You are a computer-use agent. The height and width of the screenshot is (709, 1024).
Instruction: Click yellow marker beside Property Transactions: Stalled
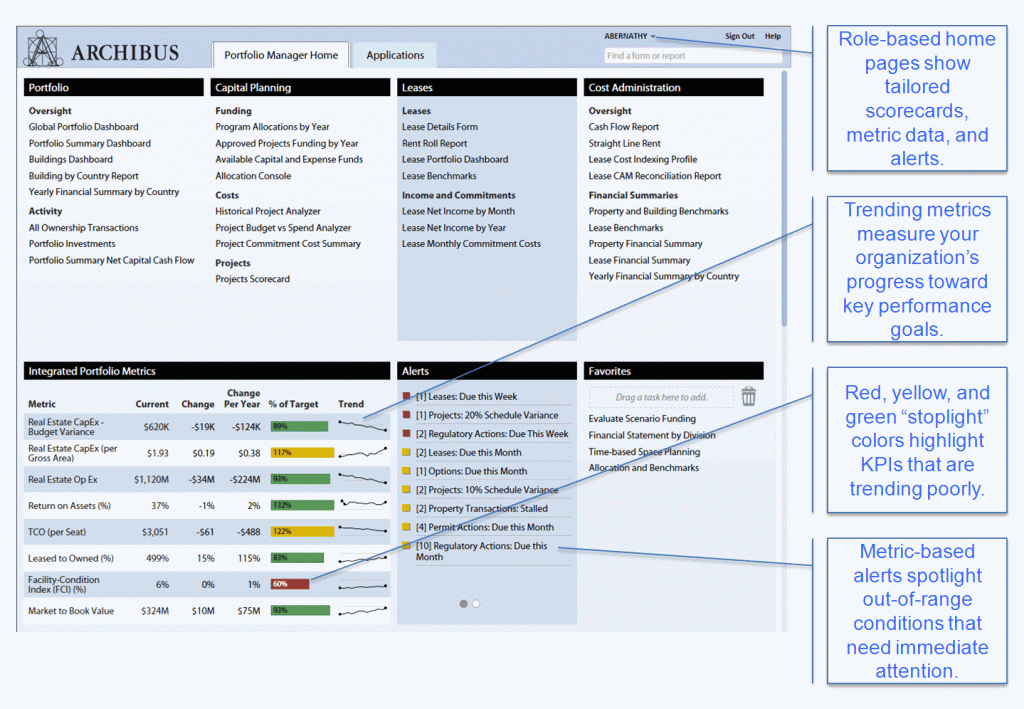[406, 508]
